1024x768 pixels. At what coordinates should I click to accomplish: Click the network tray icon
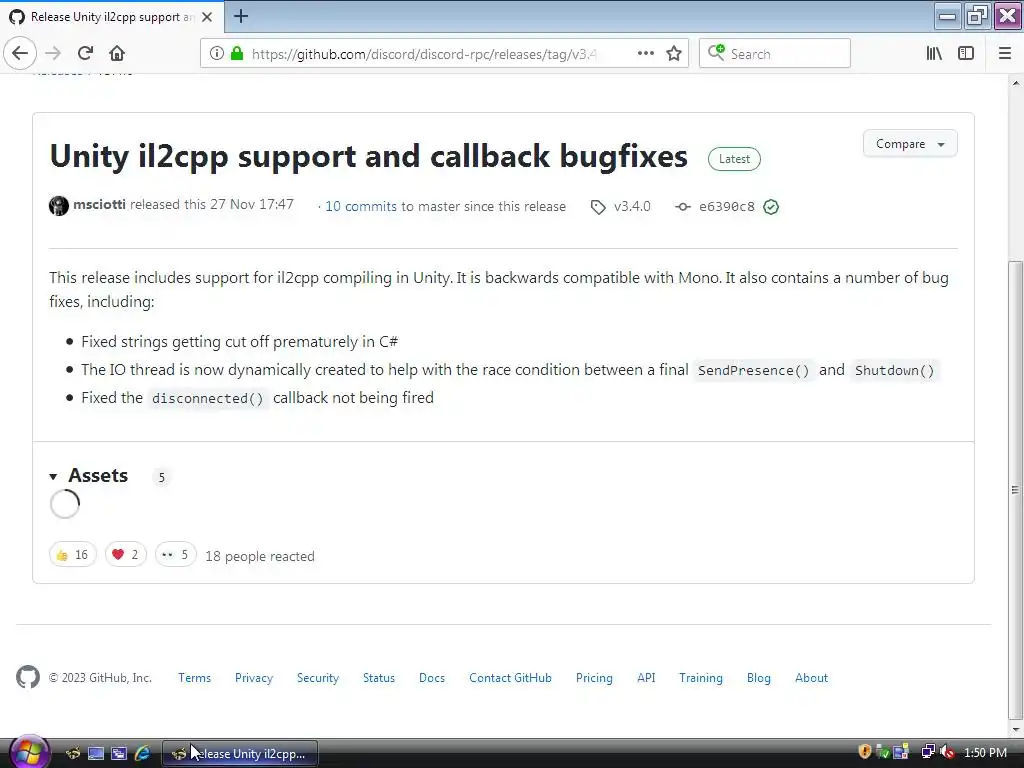coord(927,752)
